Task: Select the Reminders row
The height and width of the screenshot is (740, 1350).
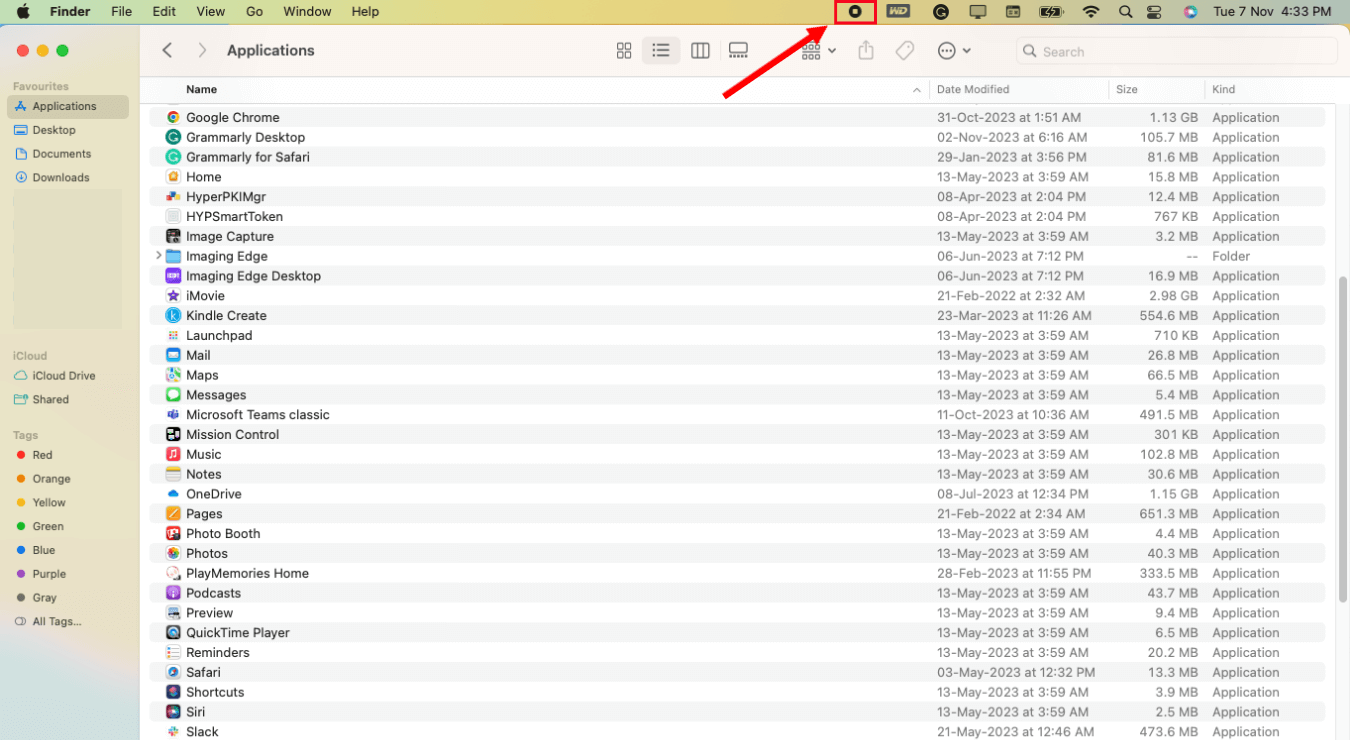Action: pos(738,652)
